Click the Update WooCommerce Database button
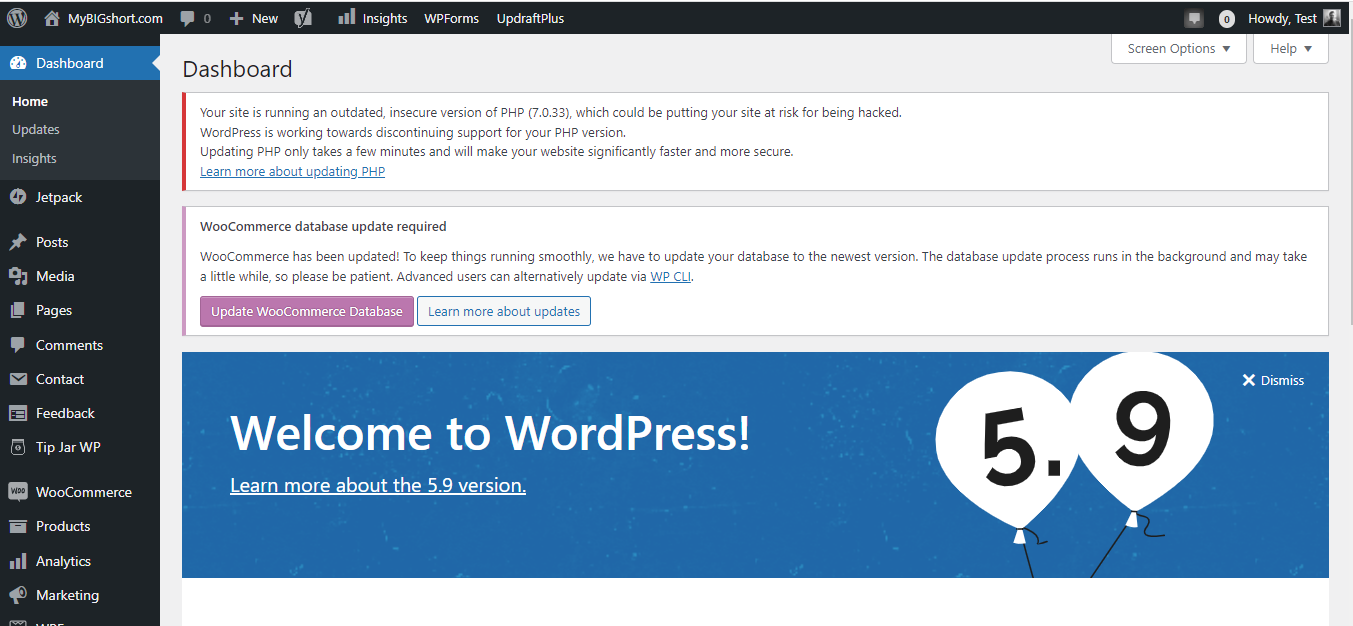 click(x=306, y=311)
